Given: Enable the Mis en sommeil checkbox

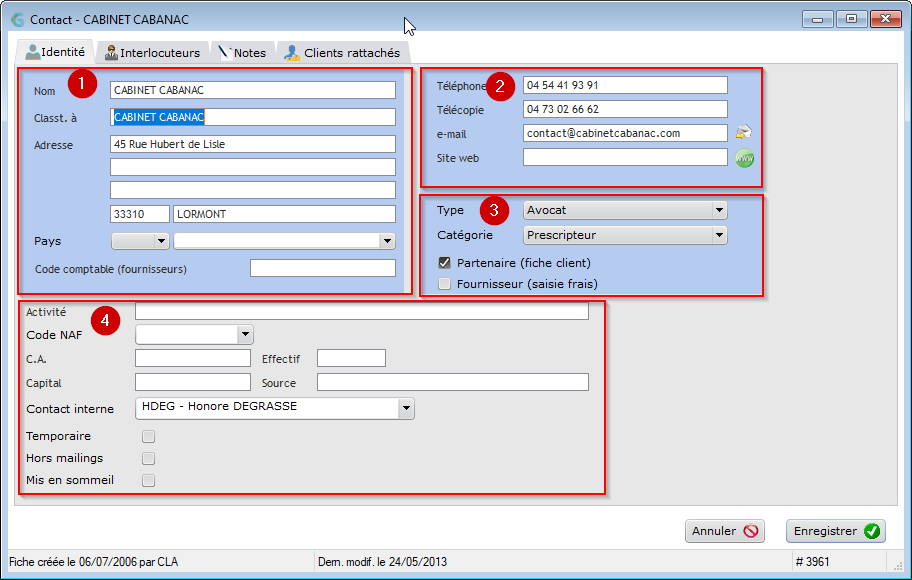Looking at the screenshot, I should 148,481.
